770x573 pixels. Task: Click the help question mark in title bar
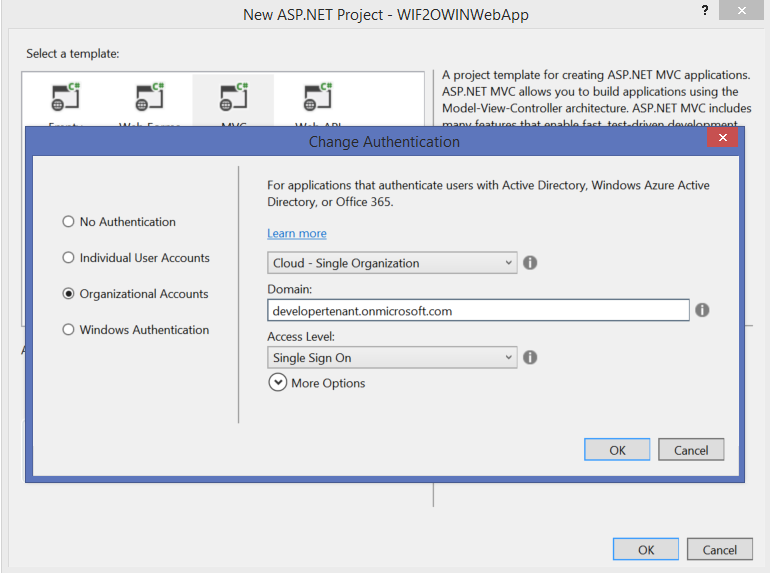pos(705,10)
